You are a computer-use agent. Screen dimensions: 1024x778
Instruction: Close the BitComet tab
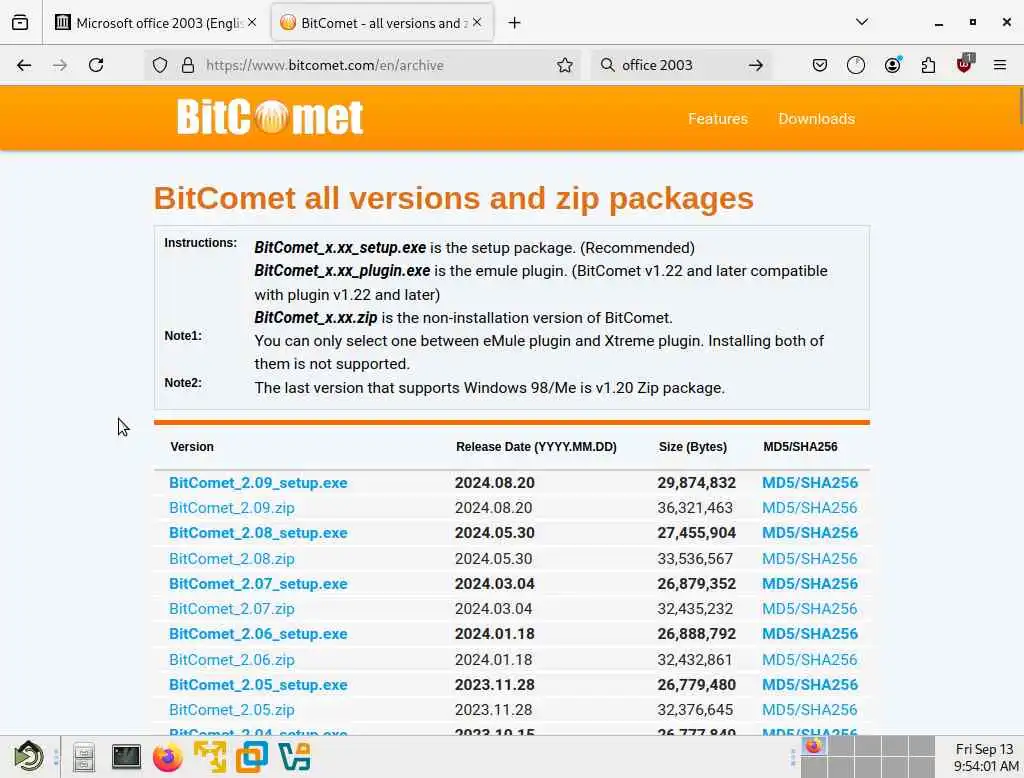click(x=477, y=23)
